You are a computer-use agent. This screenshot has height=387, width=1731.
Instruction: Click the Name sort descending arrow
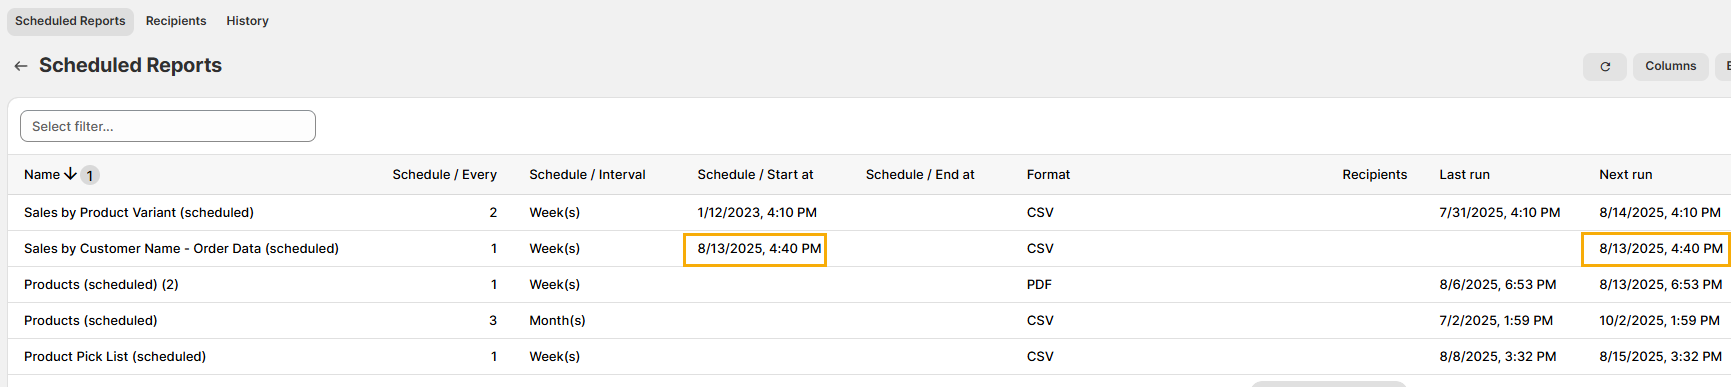pyautogui.click(x=70, y=174)
